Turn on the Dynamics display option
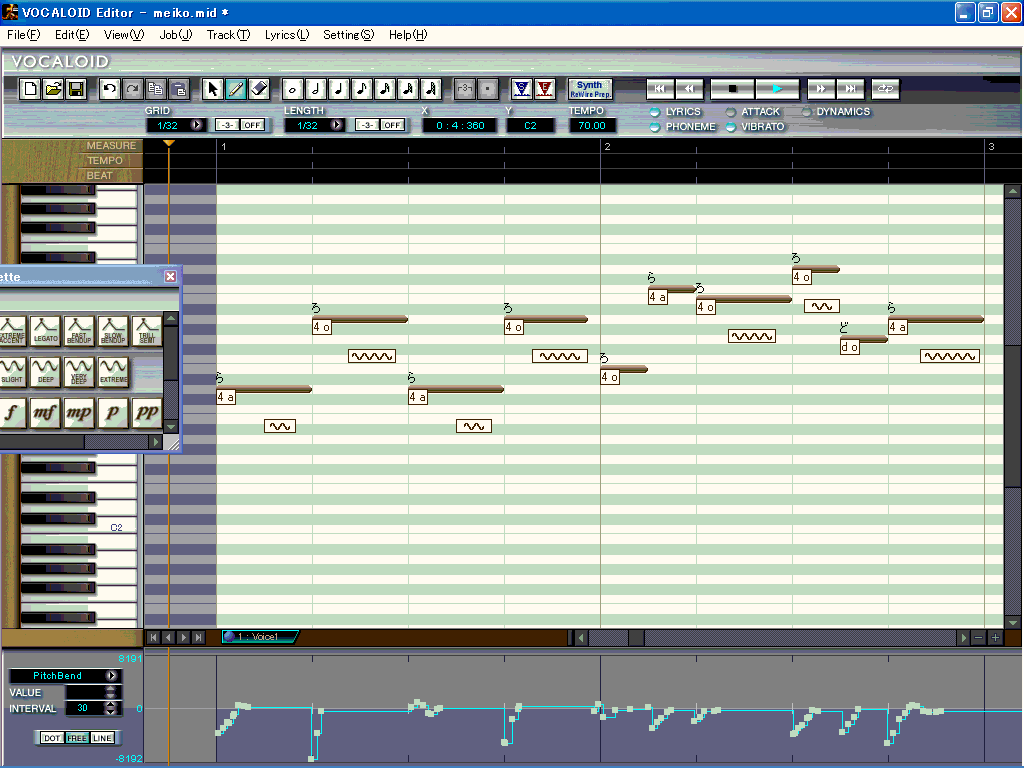Screen dimensions: 1024x768 [x=806, y=112]
